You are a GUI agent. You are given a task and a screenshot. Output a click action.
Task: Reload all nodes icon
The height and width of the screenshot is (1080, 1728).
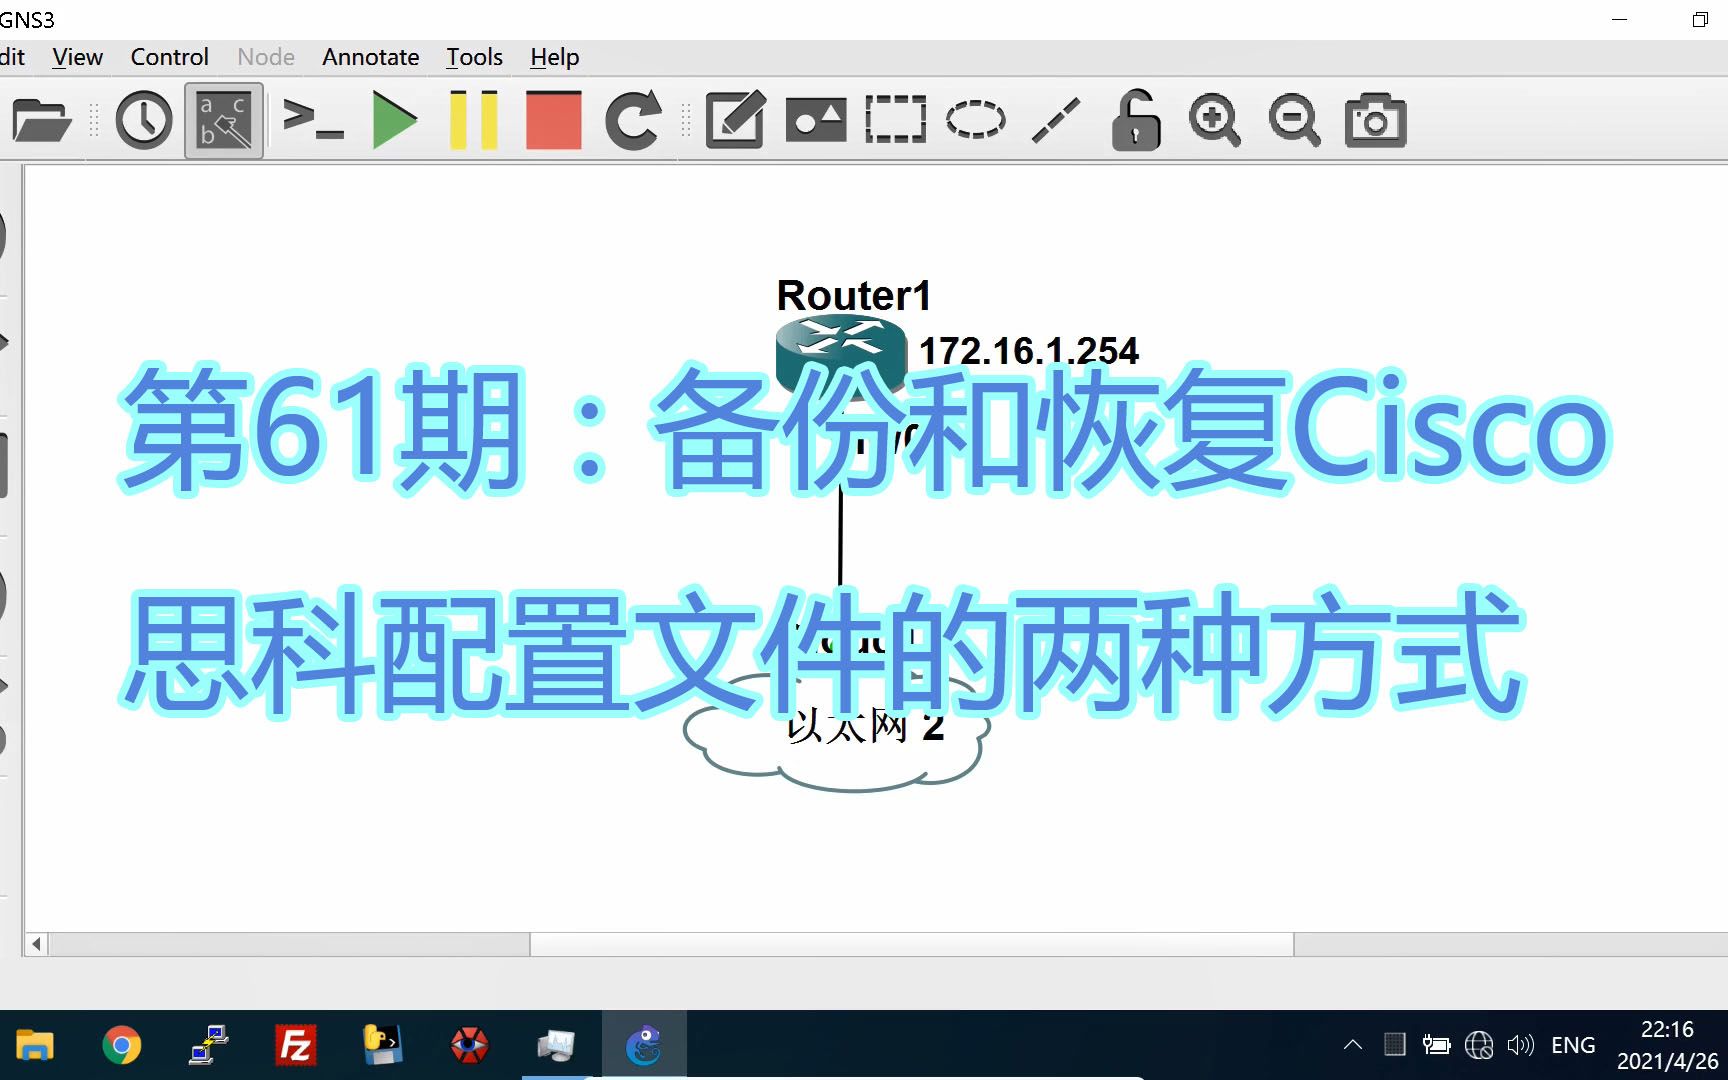click(x=633, y=121)
